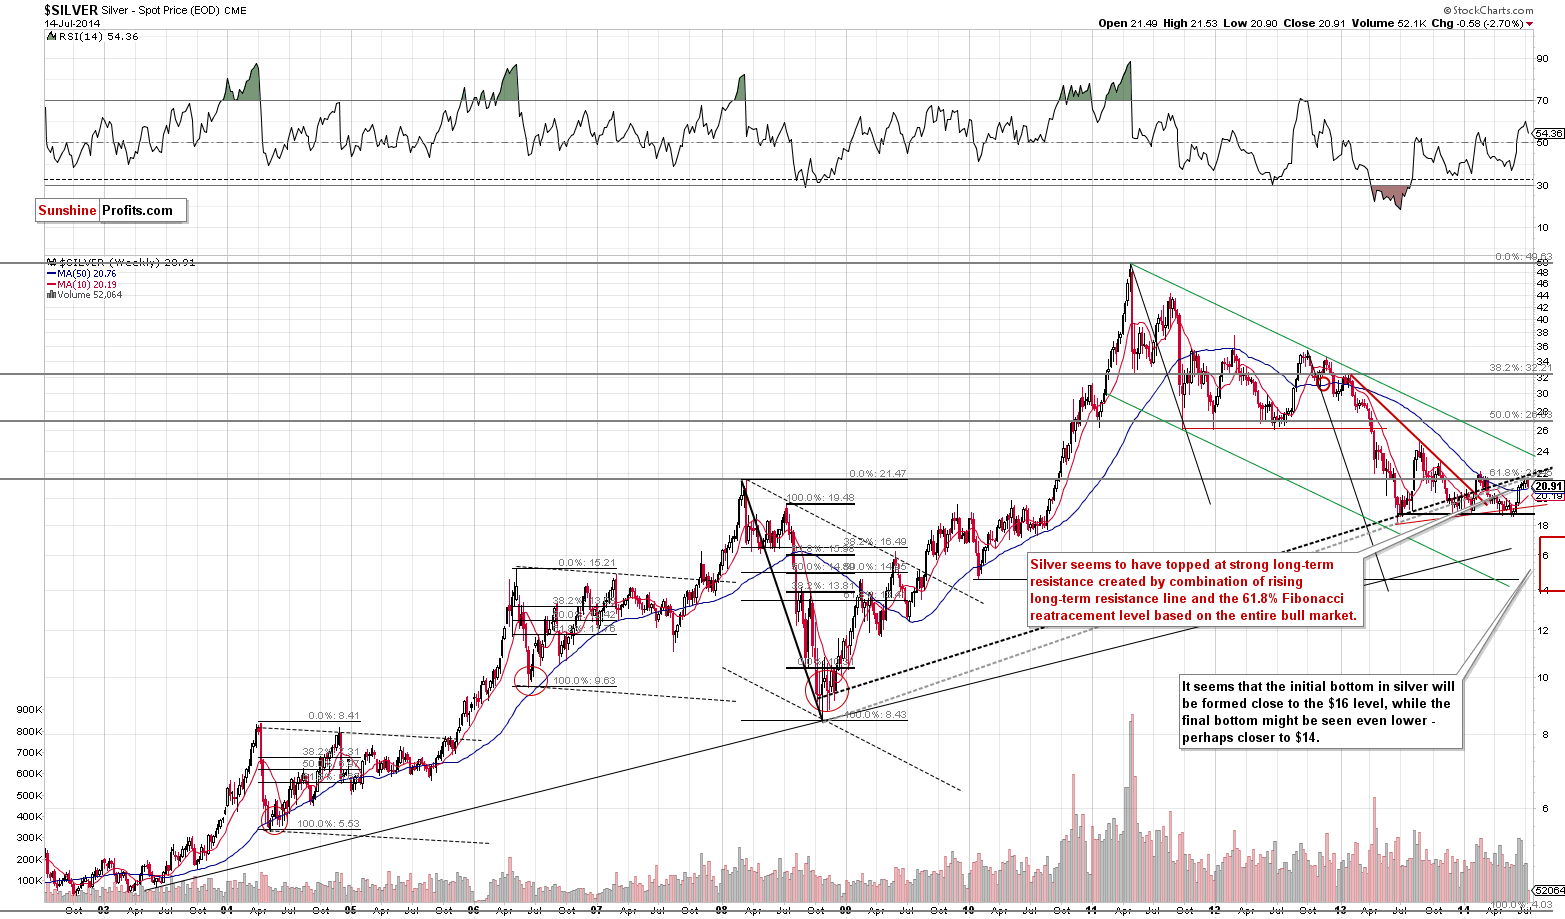Click the 09 year label on time axis

845,911
